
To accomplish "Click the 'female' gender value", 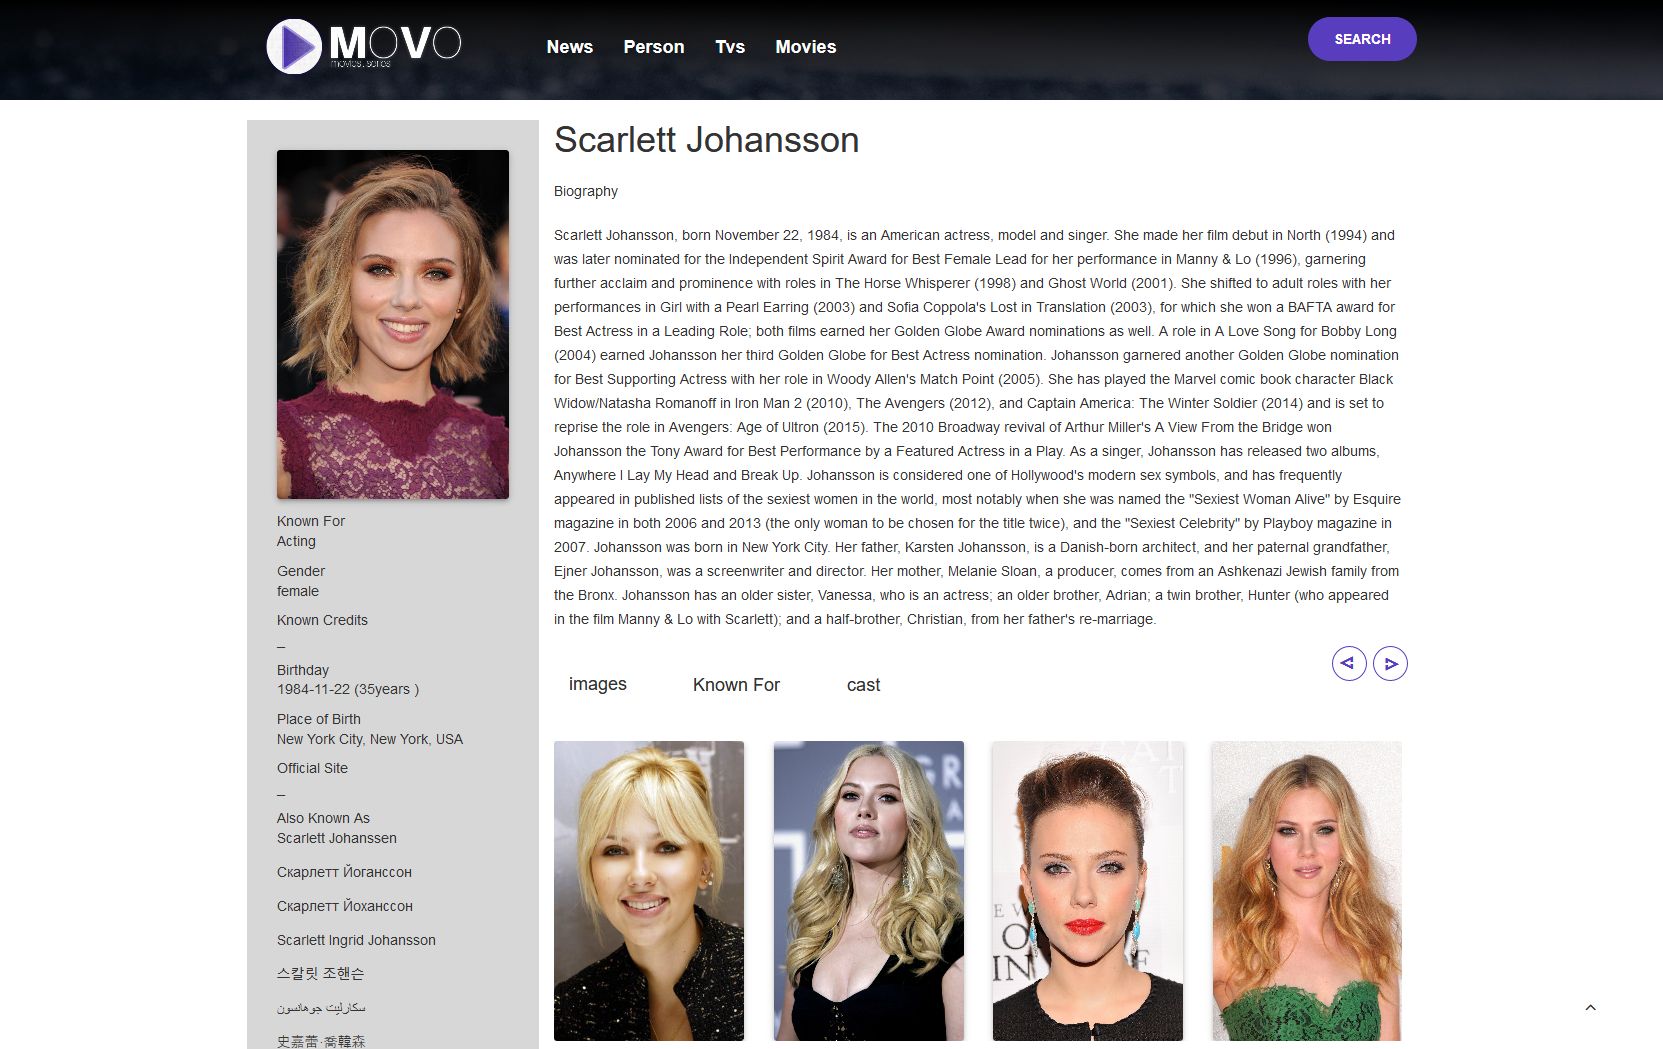I will pos(298,591).
